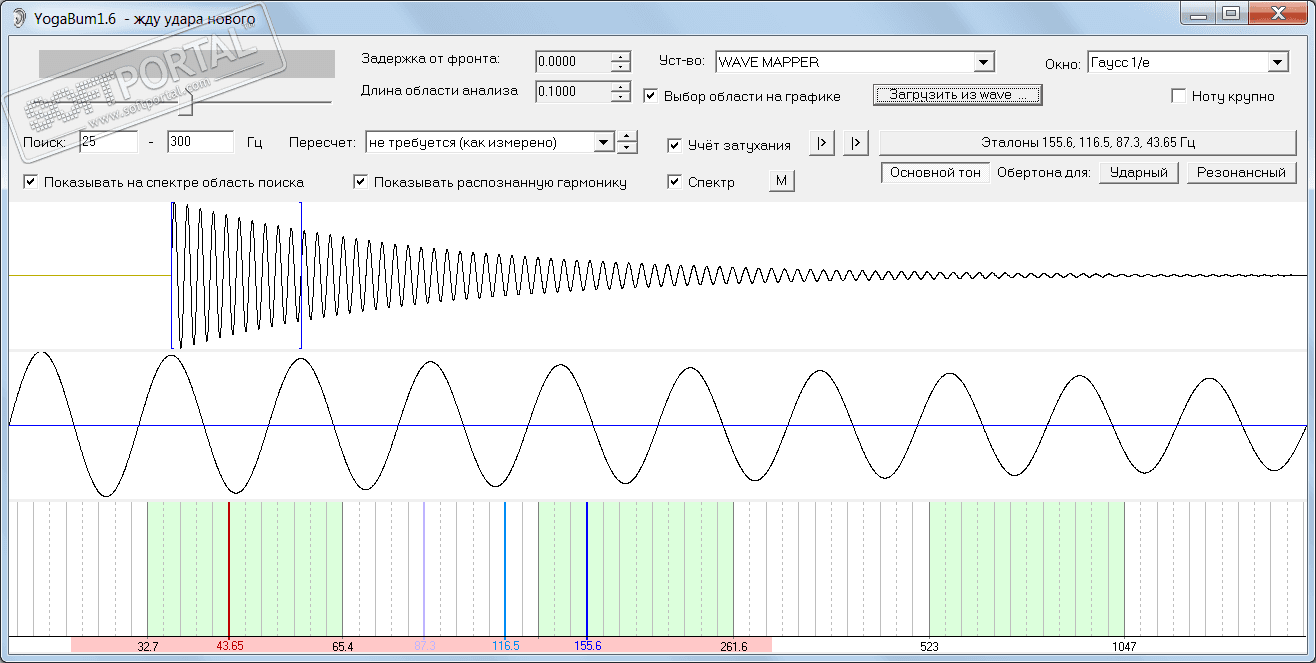Increase 'Задержка от фронта' with up arrow
The image size is (1316, 663).
click(622, 56)
